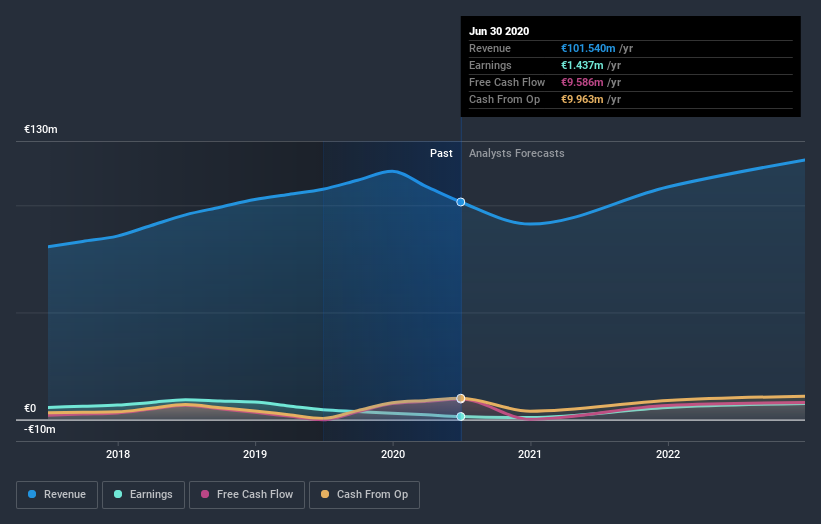Select the 2019 x-axis label
This screenshot has width=821, height=524.
coord(255,454)
